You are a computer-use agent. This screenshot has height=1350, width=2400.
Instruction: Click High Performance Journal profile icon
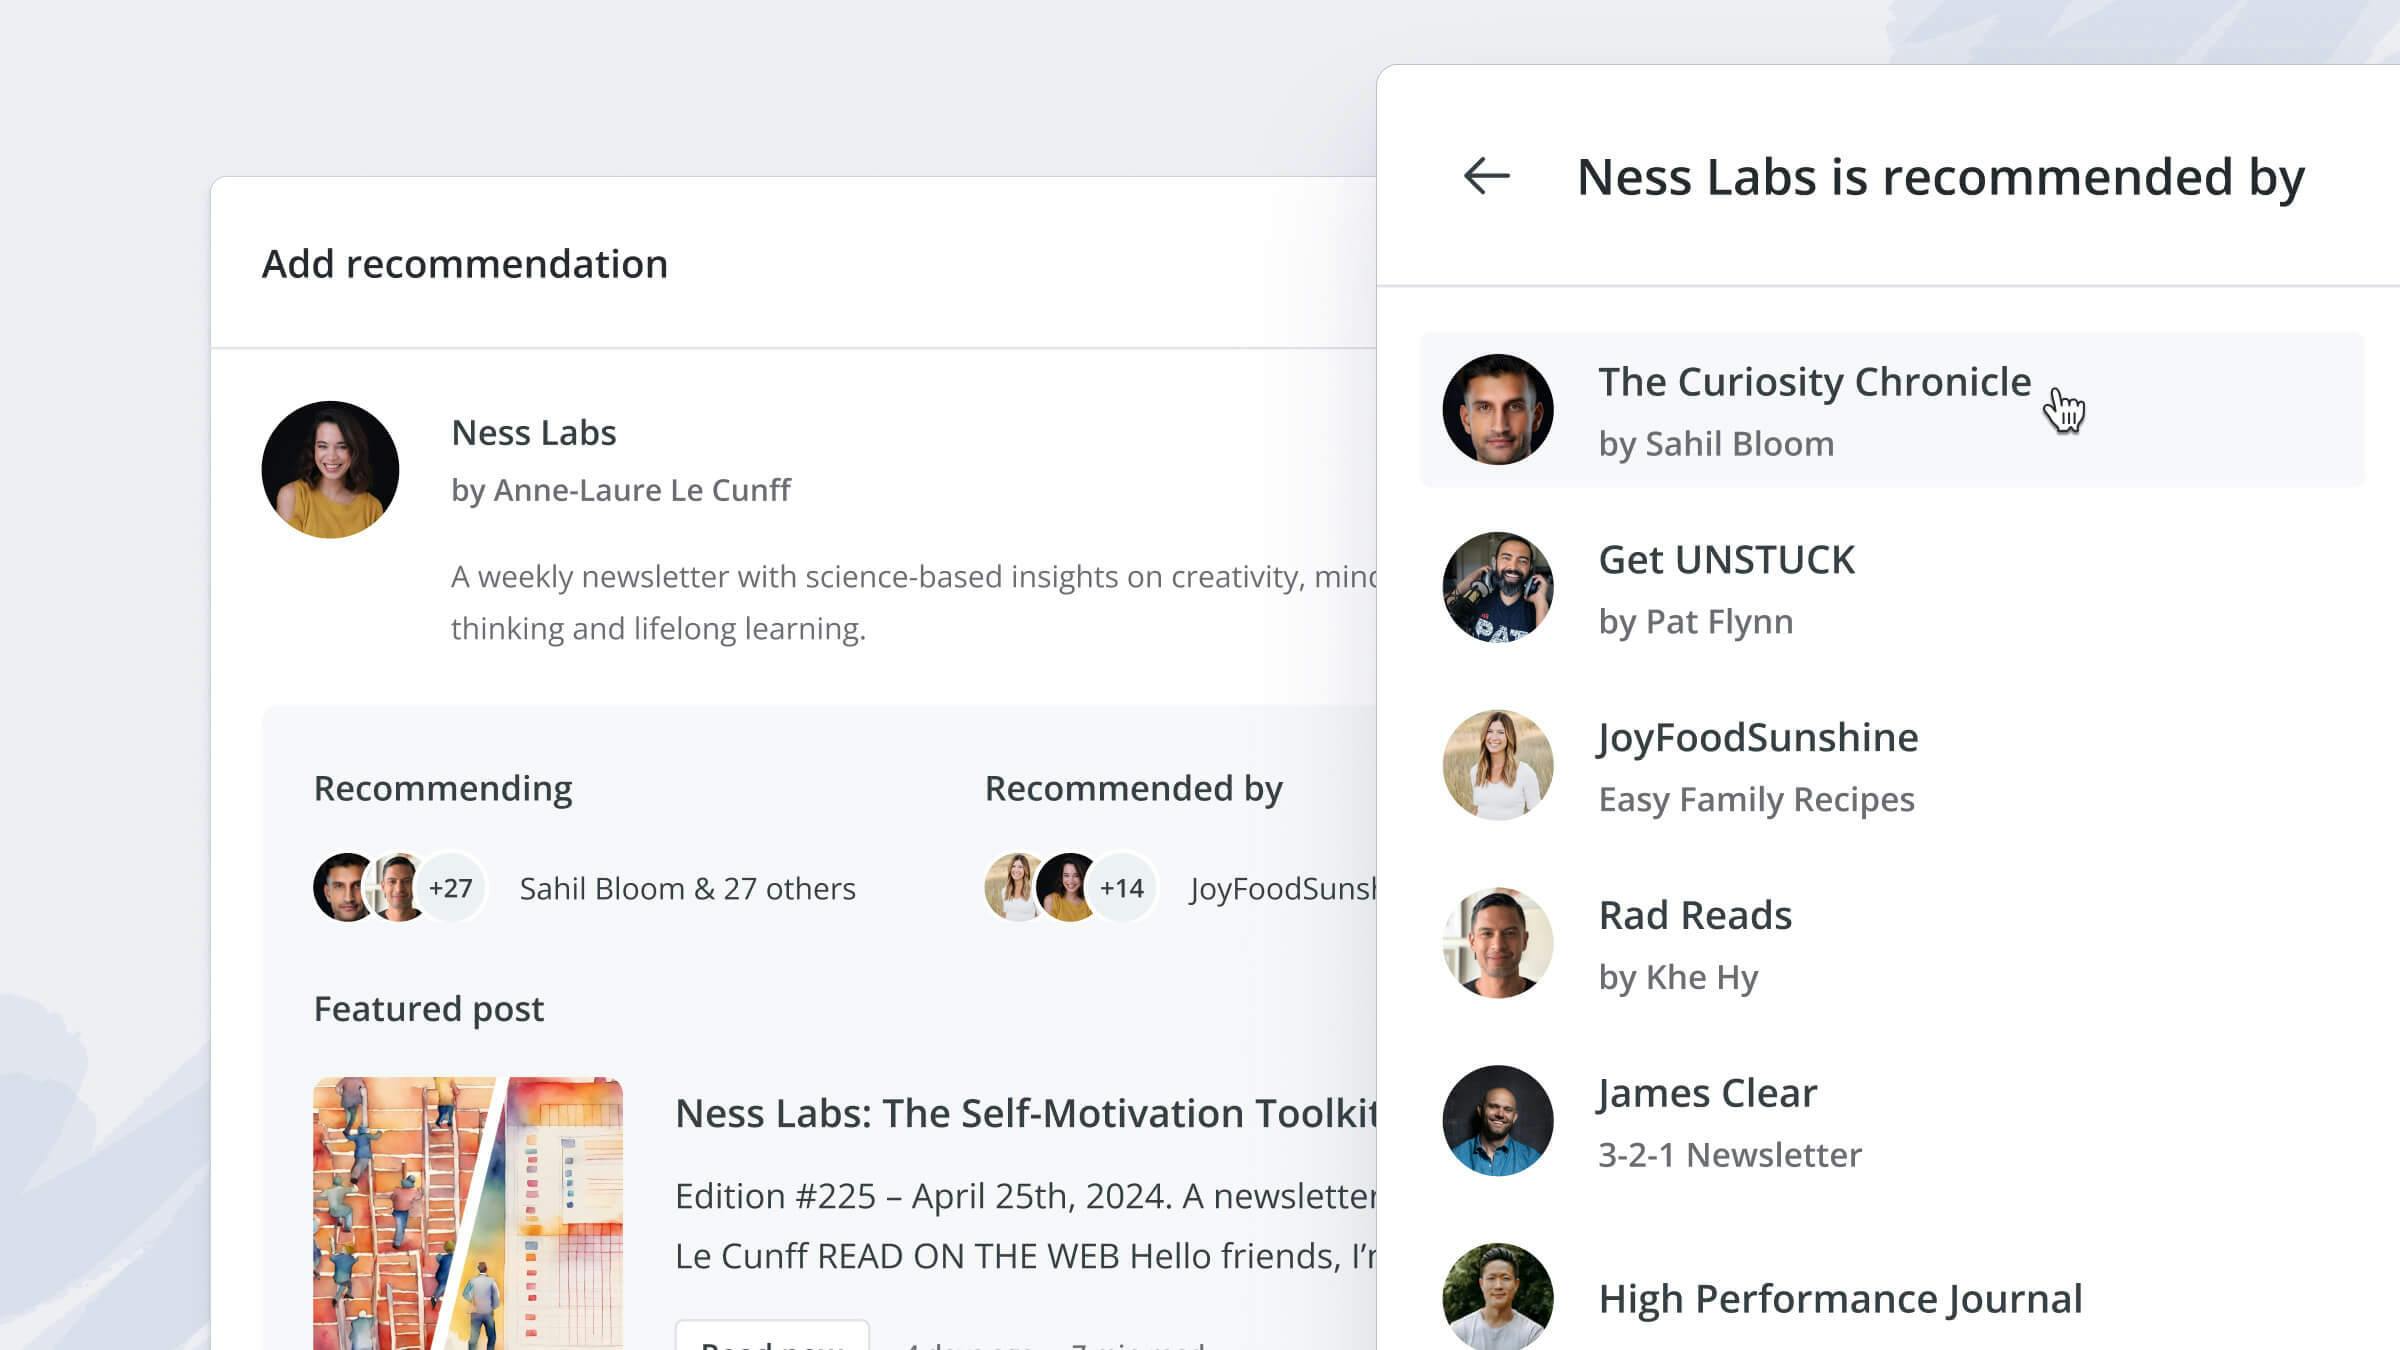coord(1497,1297)
